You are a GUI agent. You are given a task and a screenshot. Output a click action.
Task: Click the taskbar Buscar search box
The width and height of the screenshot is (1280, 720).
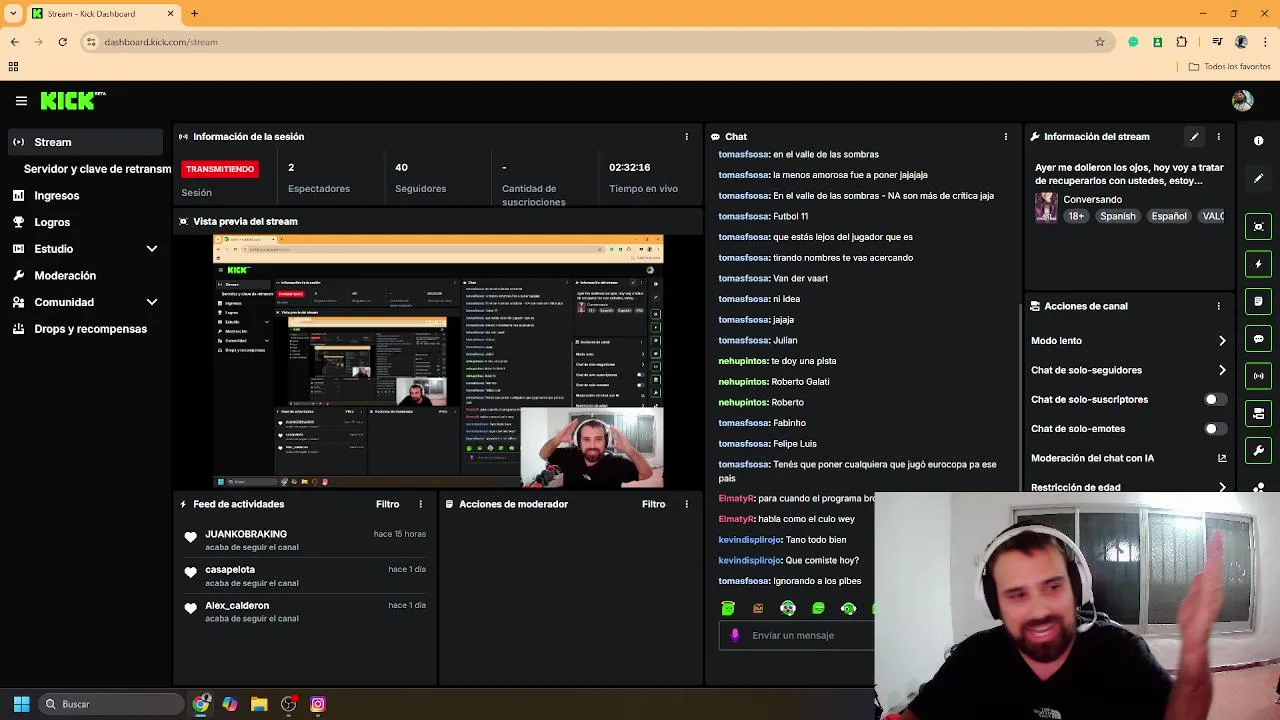(x=110, y=704)
